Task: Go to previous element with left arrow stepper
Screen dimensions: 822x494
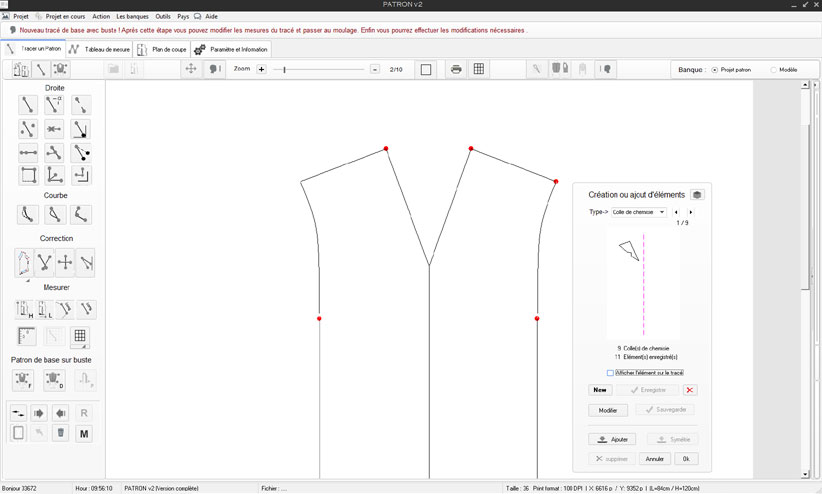Action: click(x=677, y=212)
